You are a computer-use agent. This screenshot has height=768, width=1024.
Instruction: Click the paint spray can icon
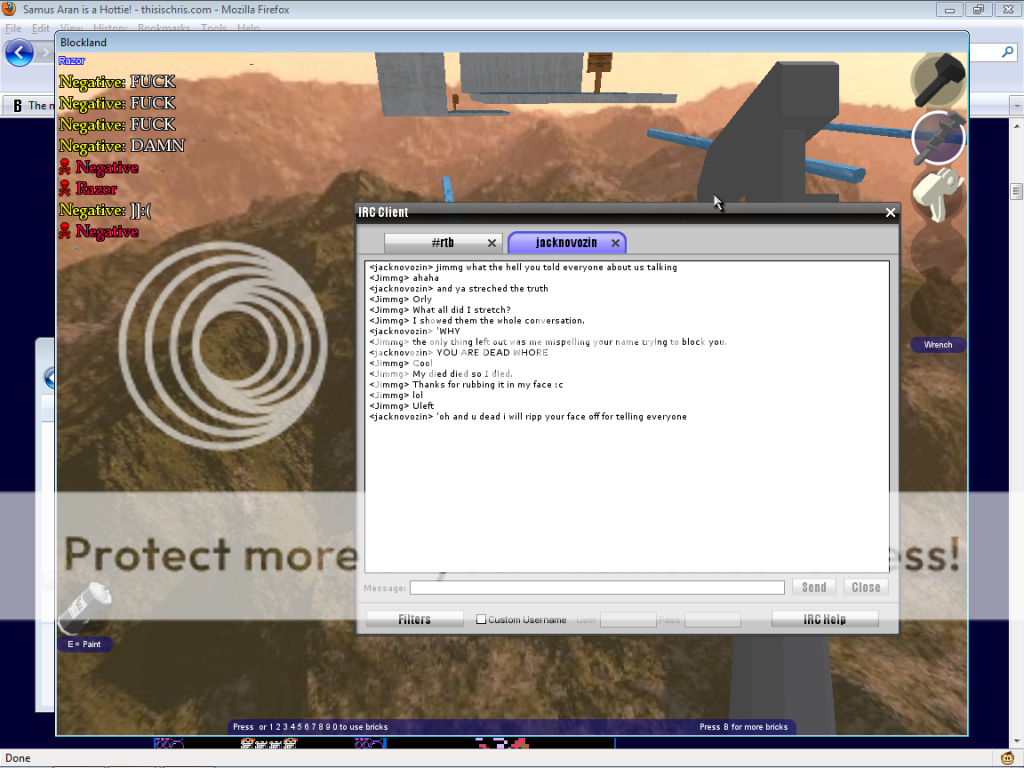[x=84, y=607]
